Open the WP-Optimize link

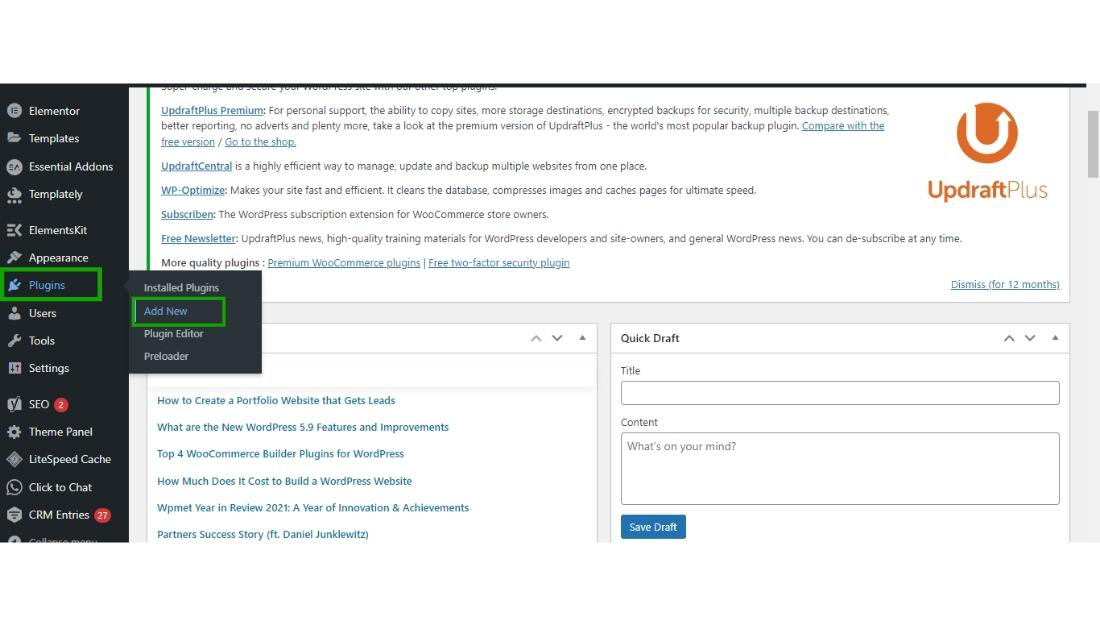point(193,190)
